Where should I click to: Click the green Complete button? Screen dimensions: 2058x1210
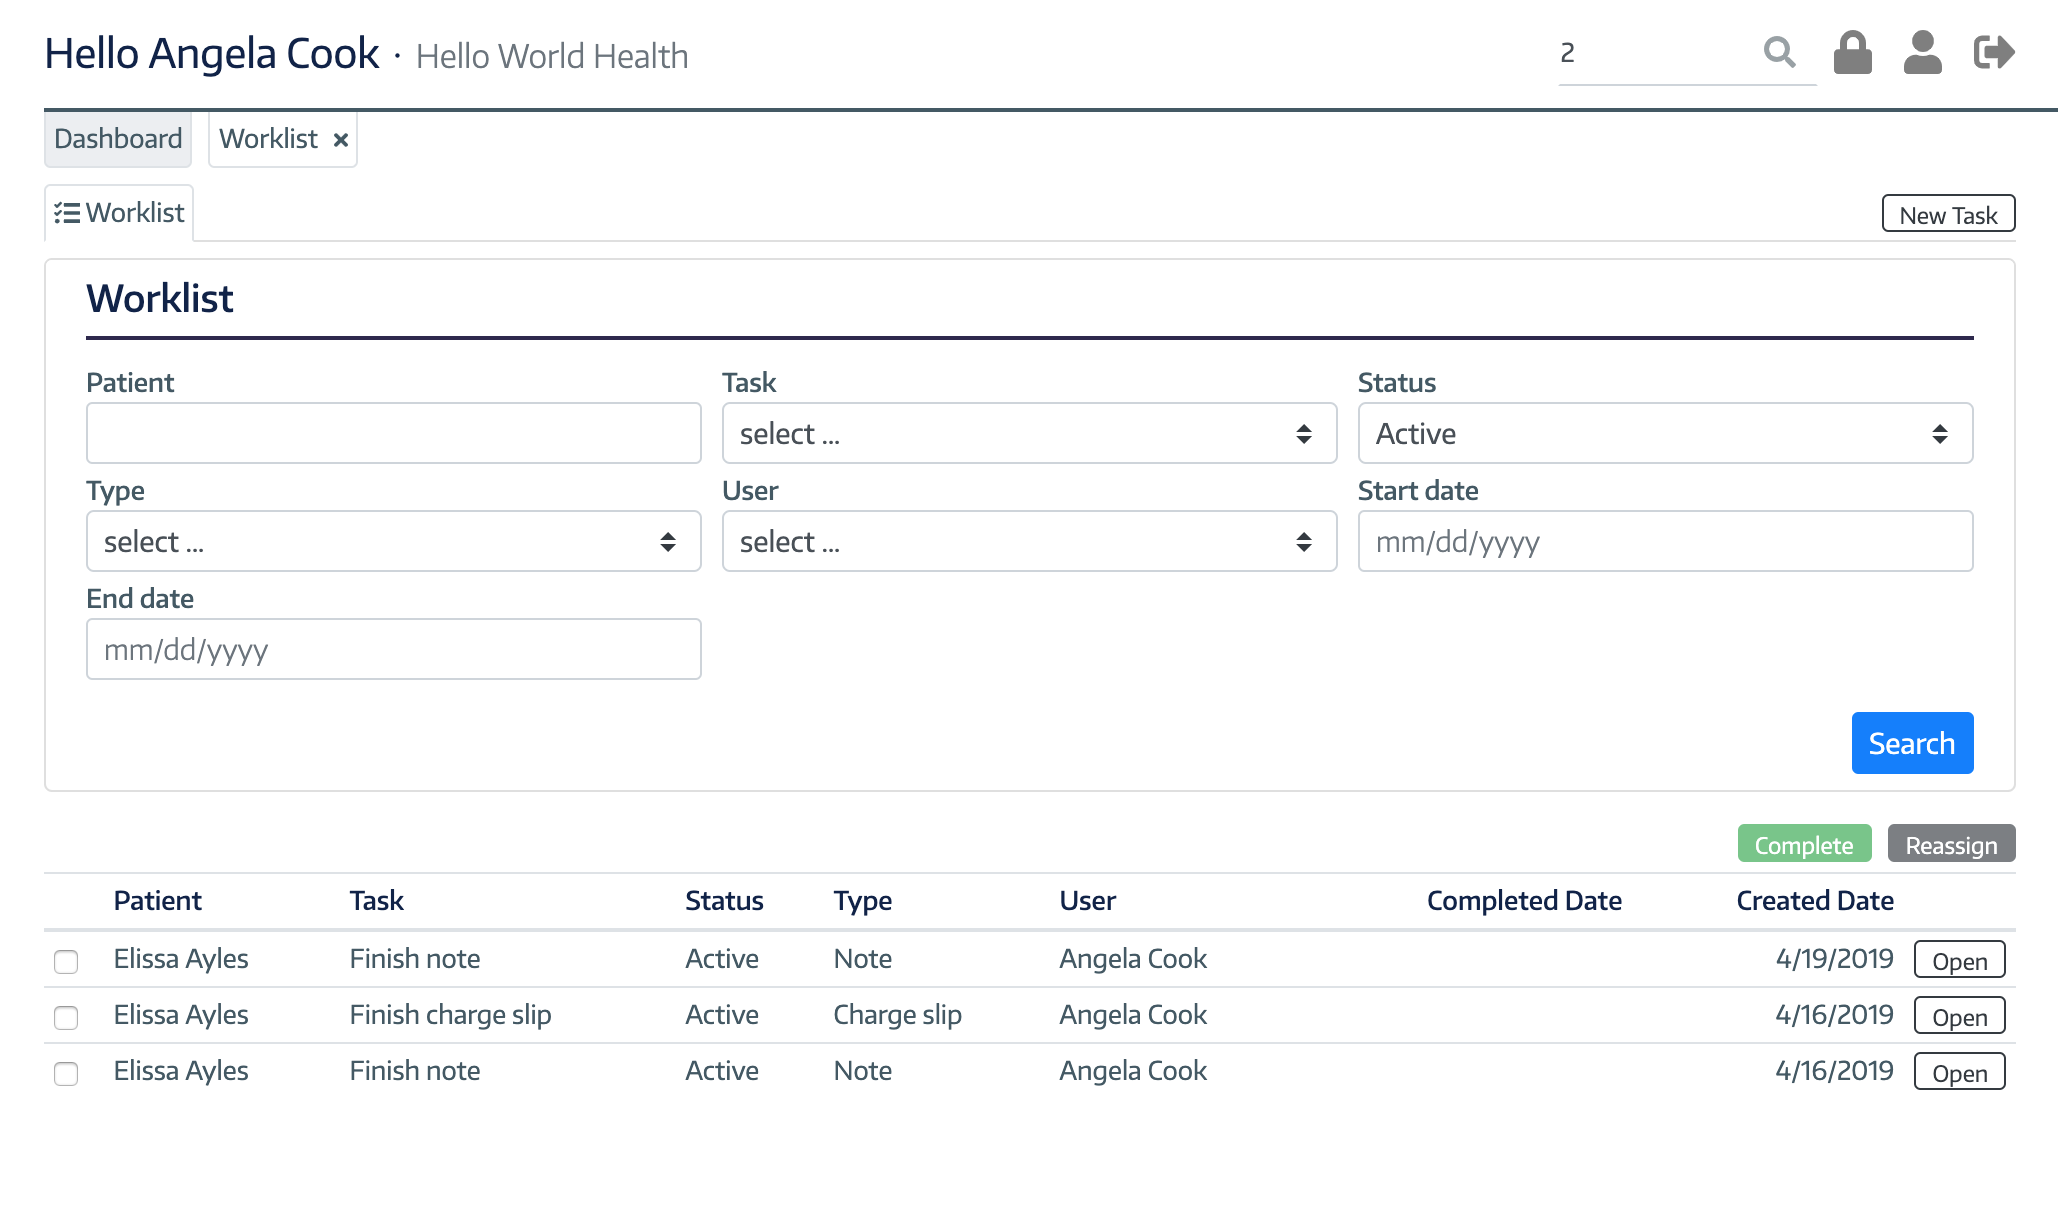(x=1803, y=844)
